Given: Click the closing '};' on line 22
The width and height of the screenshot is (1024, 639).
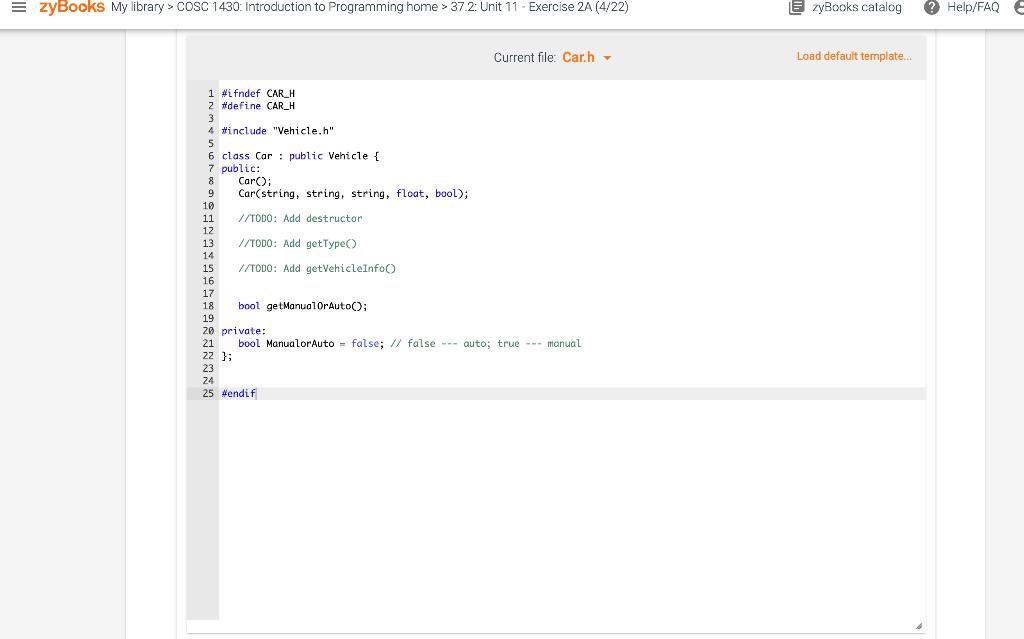Looking at the screenshot, I should pos(227,356).
